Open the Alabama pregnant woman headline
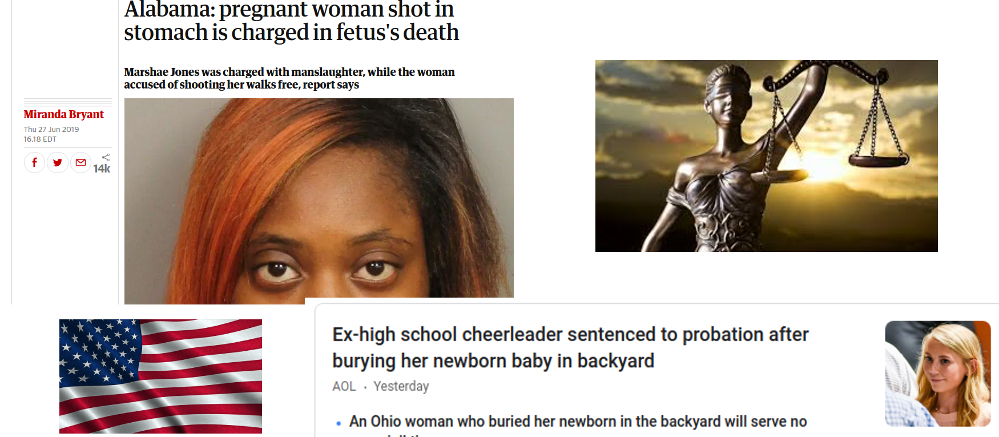This screenshot has height=437, width=999. pyautogui.click(x=291, y=21)
